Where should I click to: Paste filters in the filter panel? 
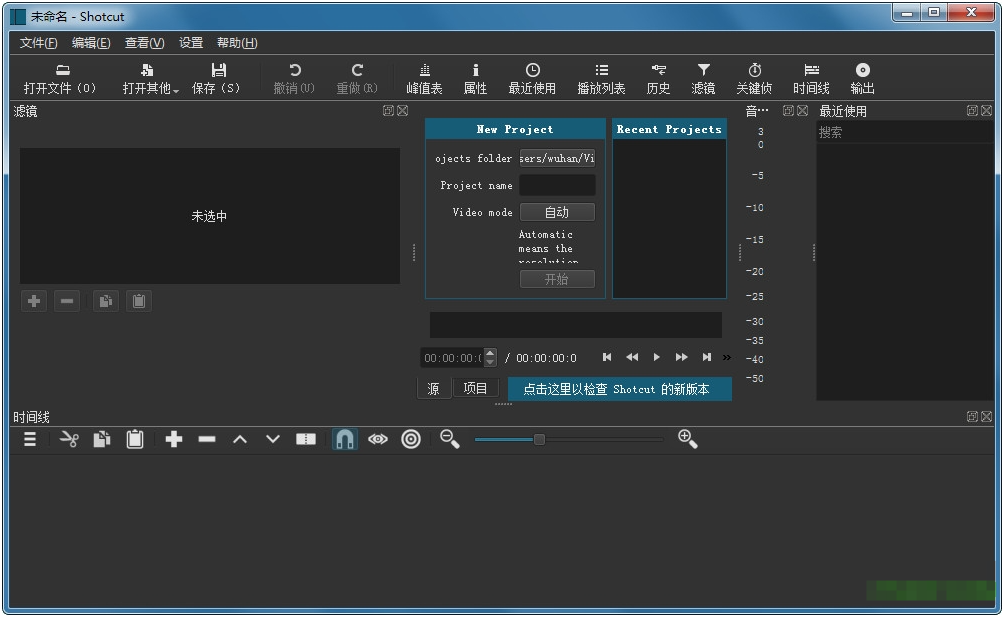click(138, 300)
